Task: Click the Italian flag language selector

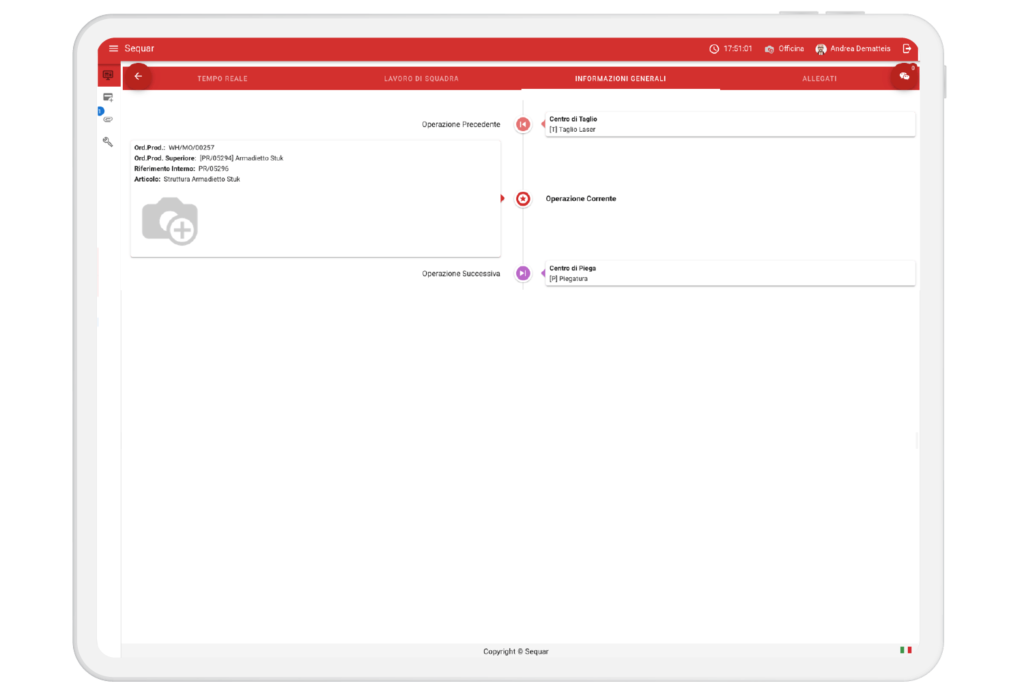Action: tap(905, 650)
